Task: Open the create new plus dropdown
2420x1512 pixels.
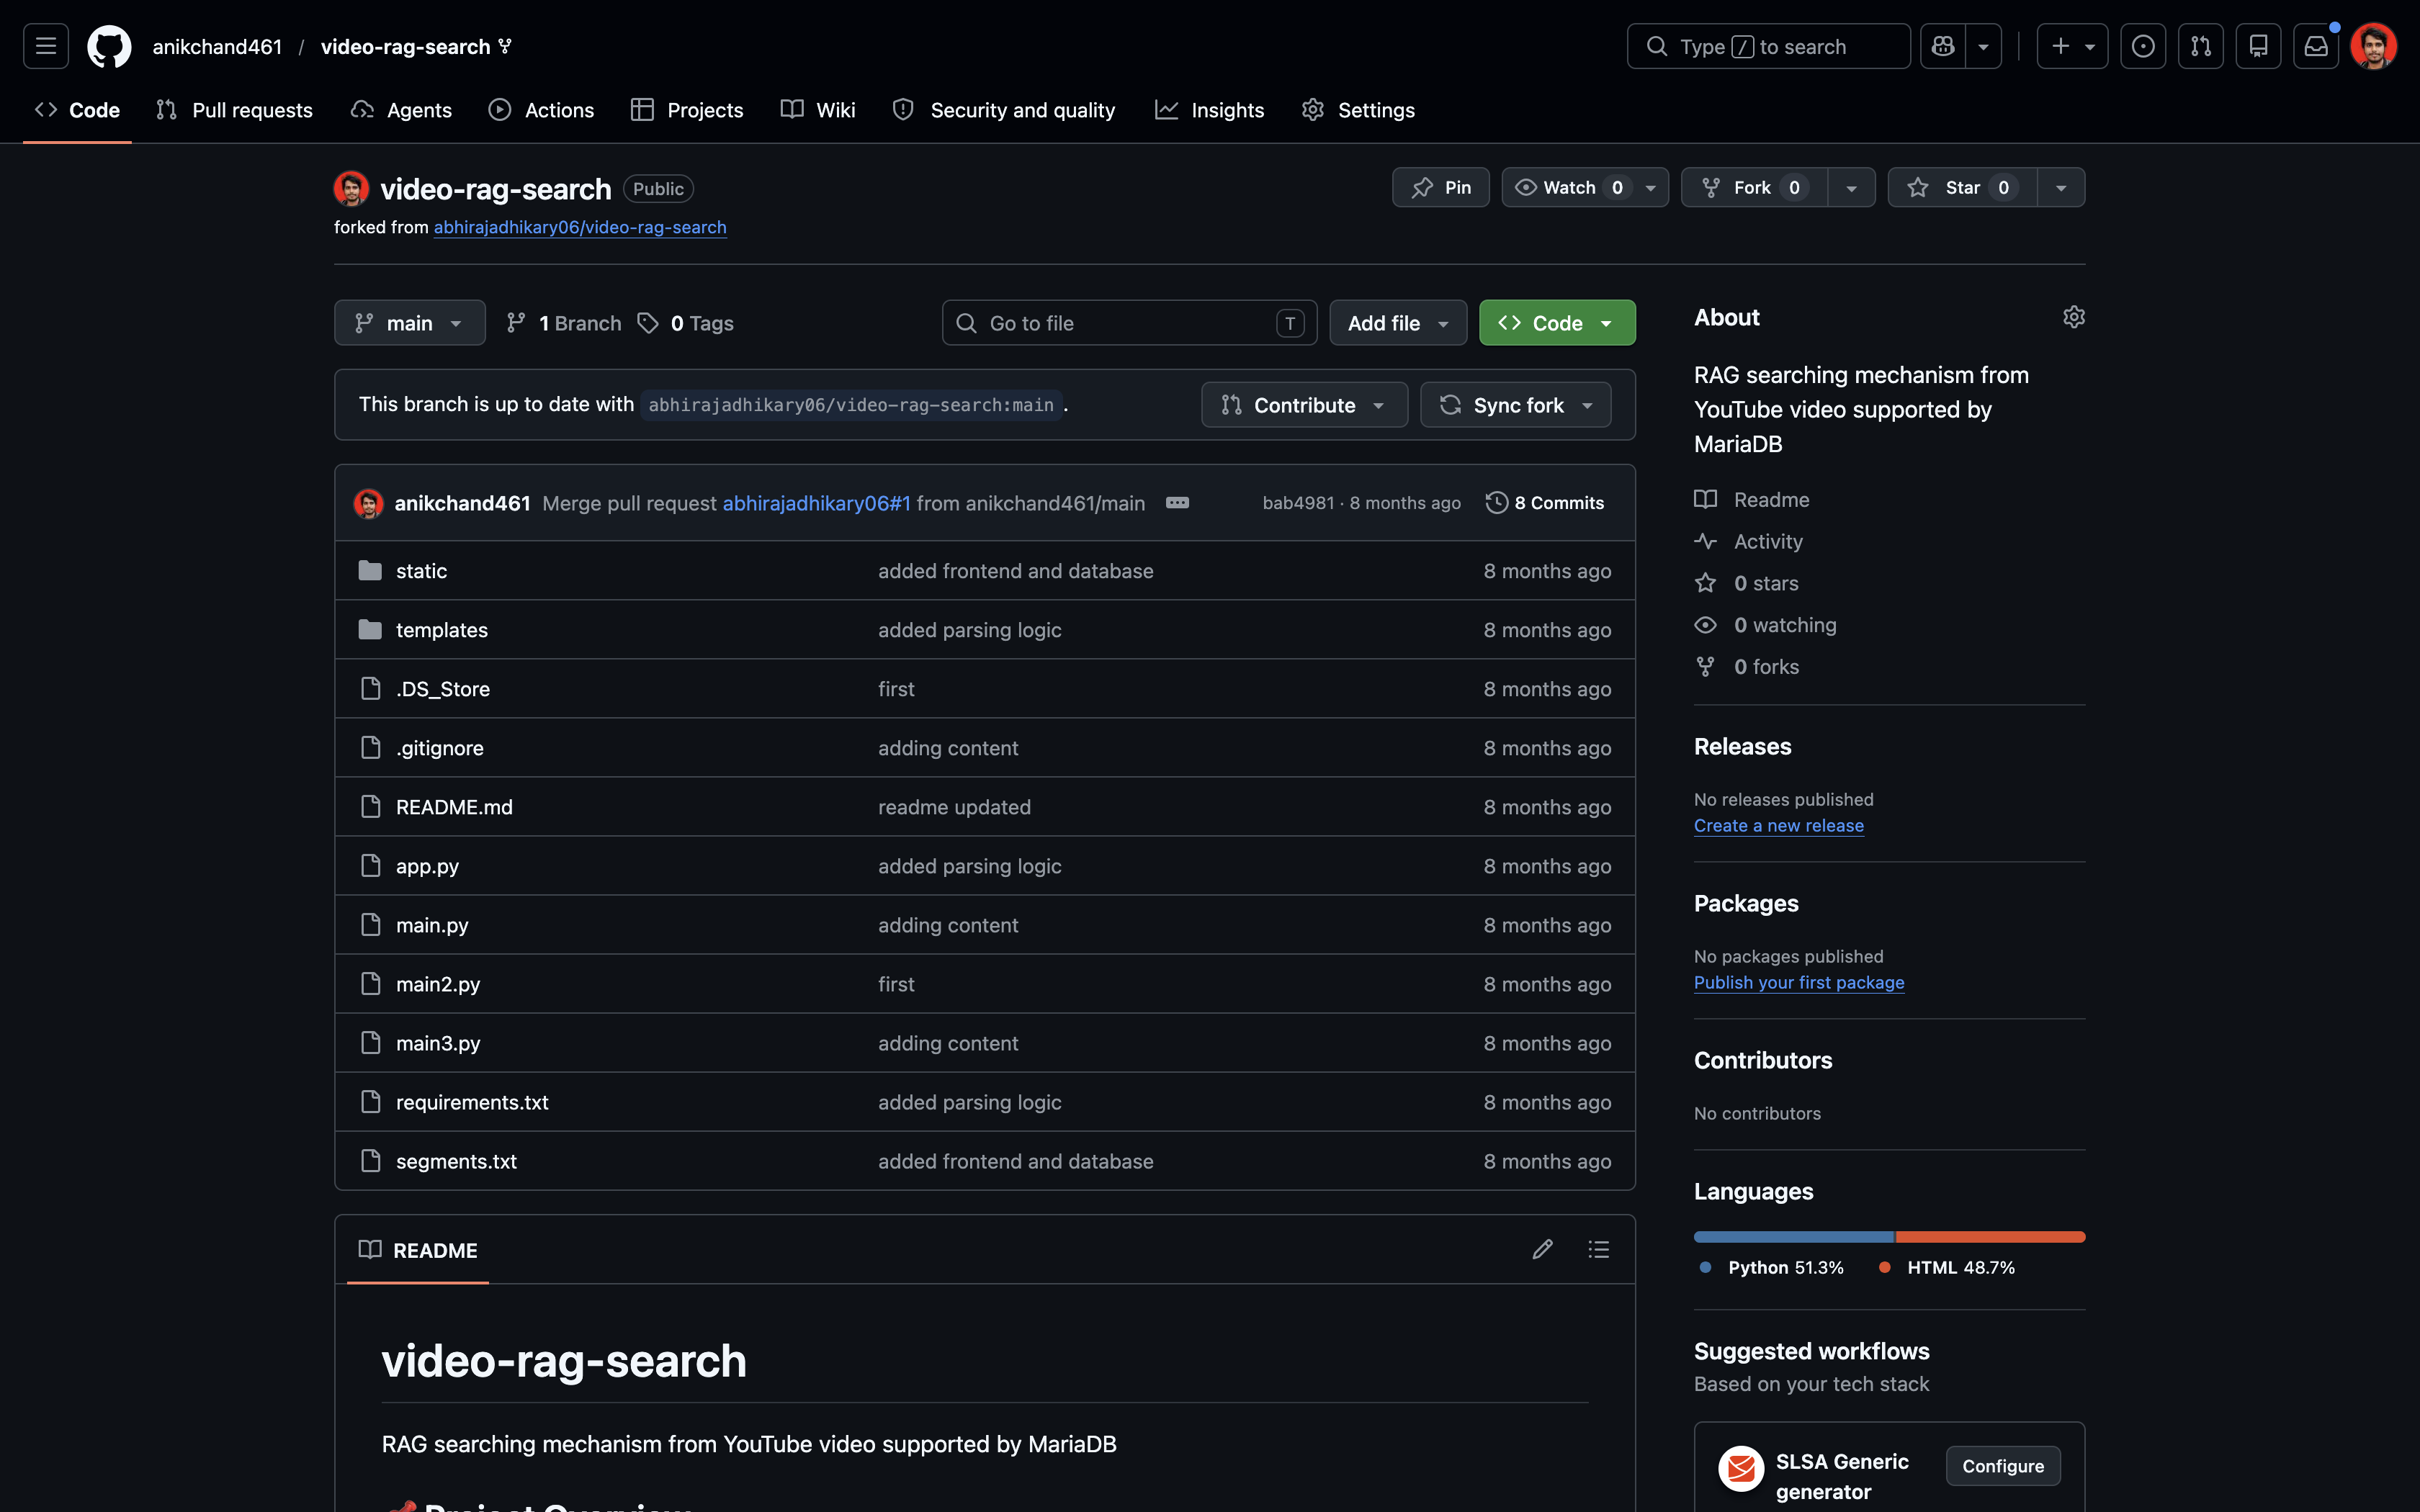Action: click(x=2072, y=46)
